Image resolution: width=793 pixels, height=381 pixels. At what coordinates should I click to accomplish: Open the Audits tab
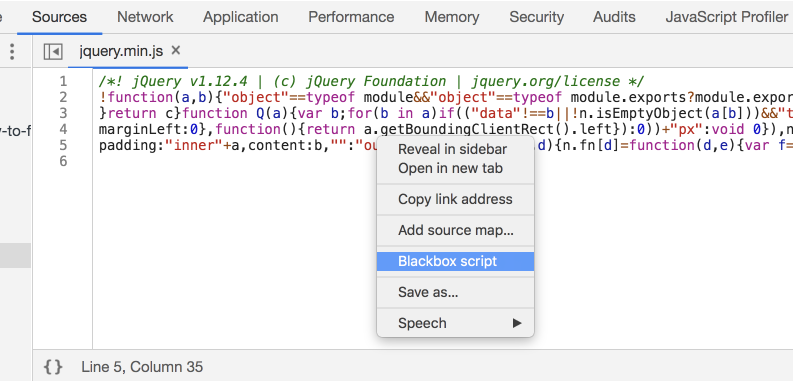pos(614,17)
